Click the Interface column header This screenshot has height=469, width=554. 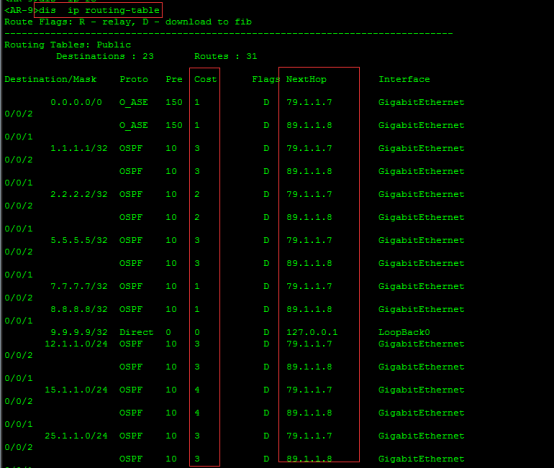click(404, 80)
